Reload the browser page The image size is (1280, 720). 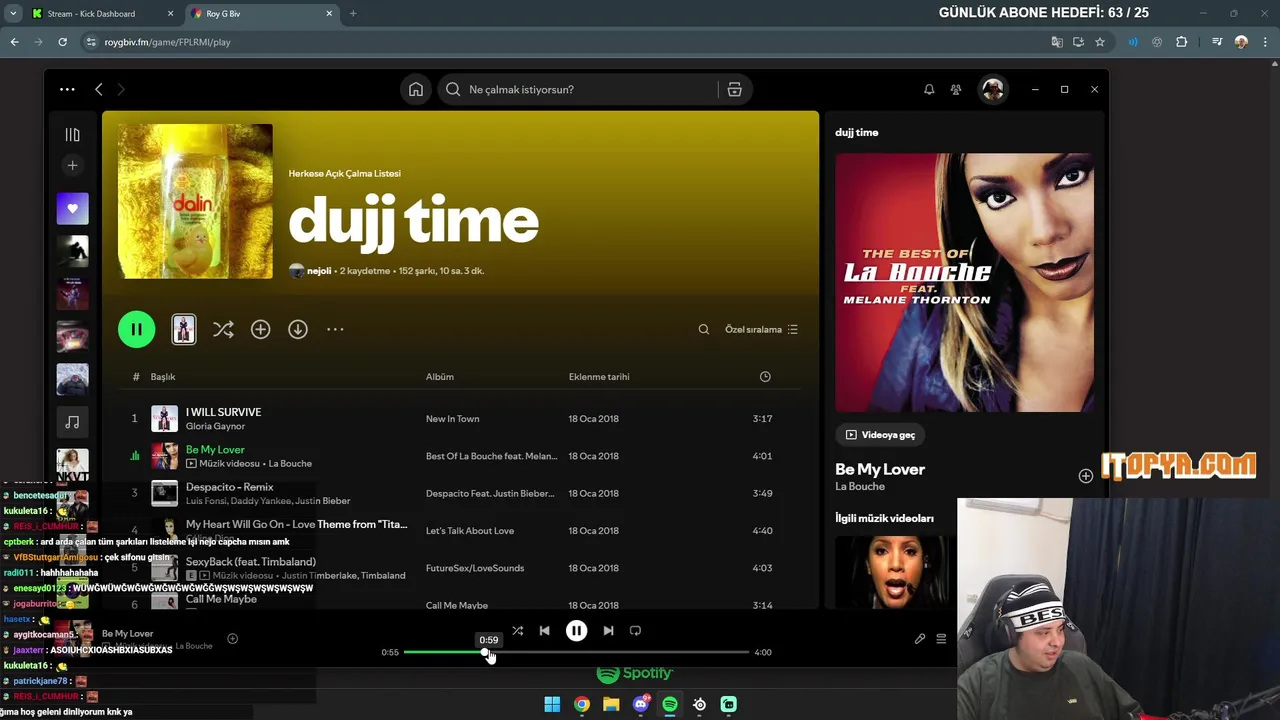pos(62,42)
